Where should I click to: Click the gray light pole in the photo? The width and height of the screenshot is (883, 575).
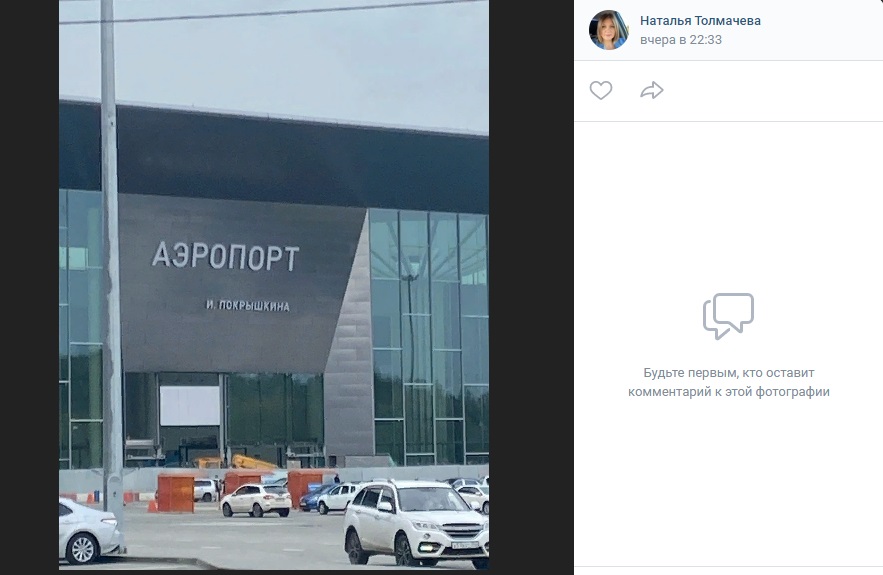pyautogui.click(x=112, y=265)
